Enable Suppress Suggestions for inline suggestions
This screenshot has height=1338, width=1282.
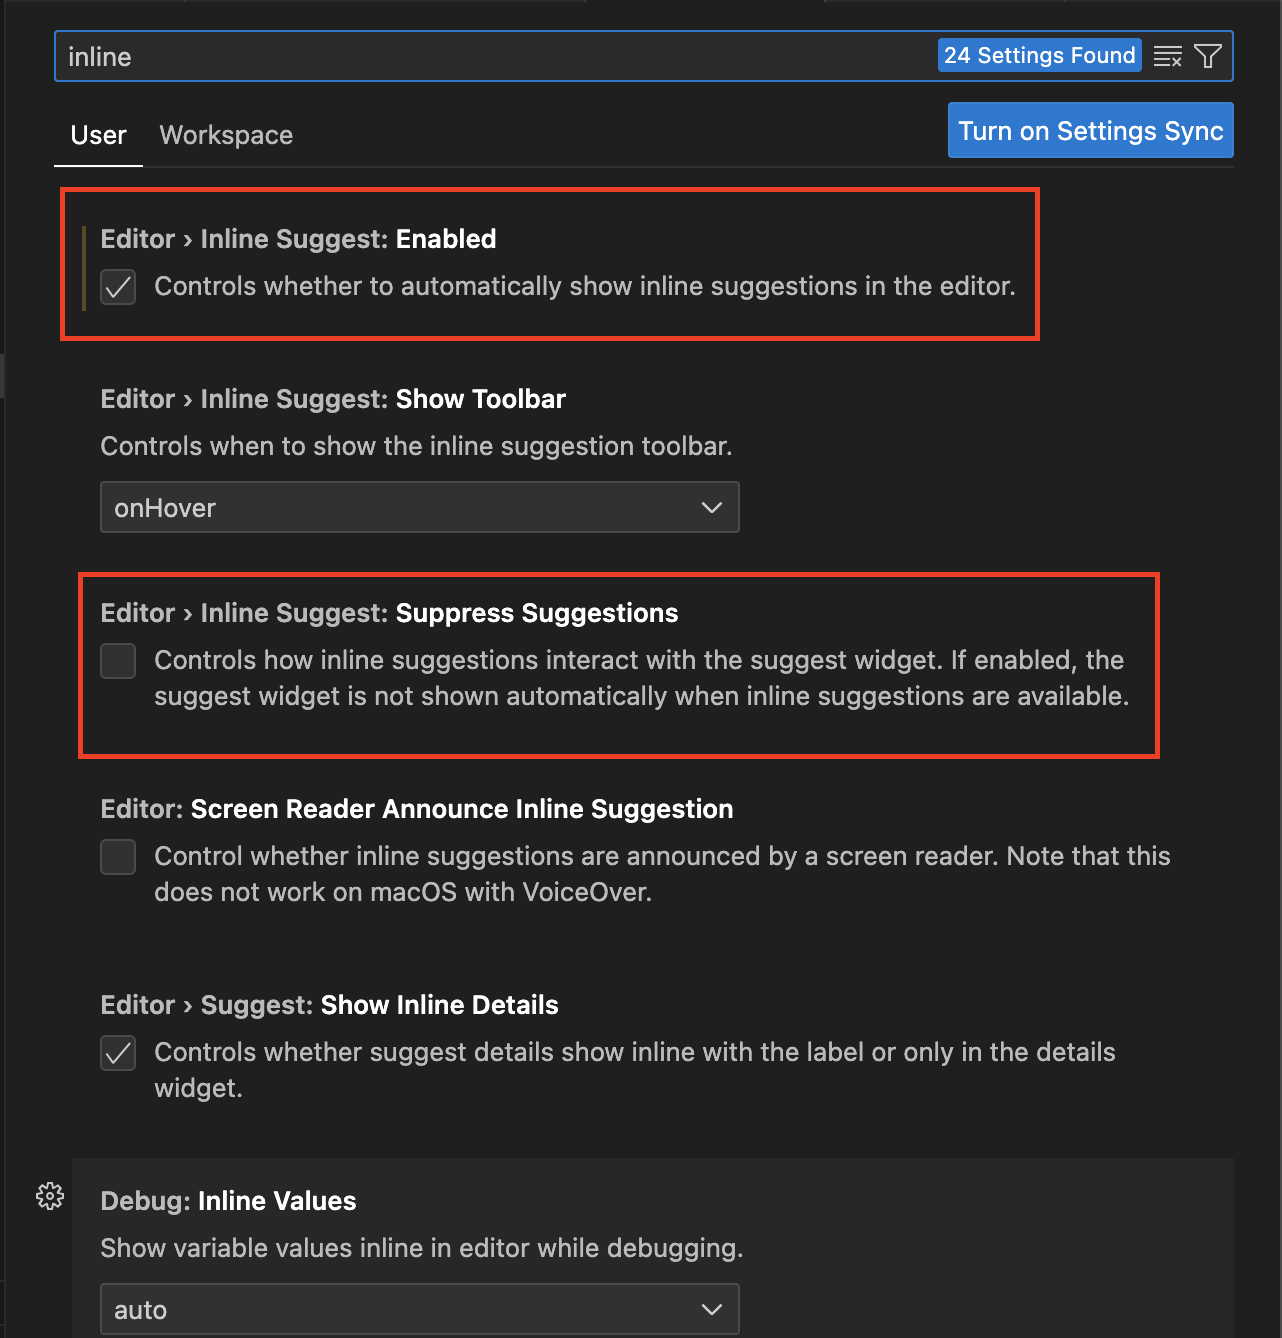pos(118,661)
